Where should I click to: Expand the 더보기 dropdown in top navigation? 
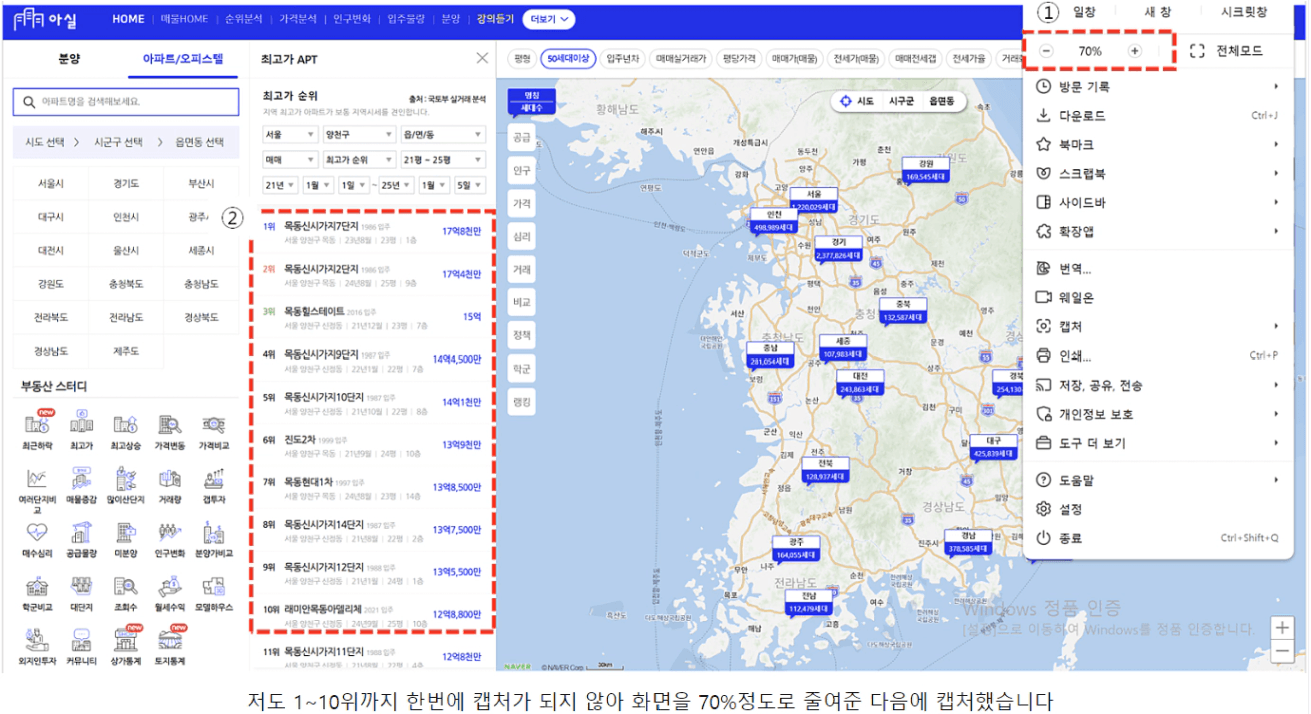click(551, 19)
